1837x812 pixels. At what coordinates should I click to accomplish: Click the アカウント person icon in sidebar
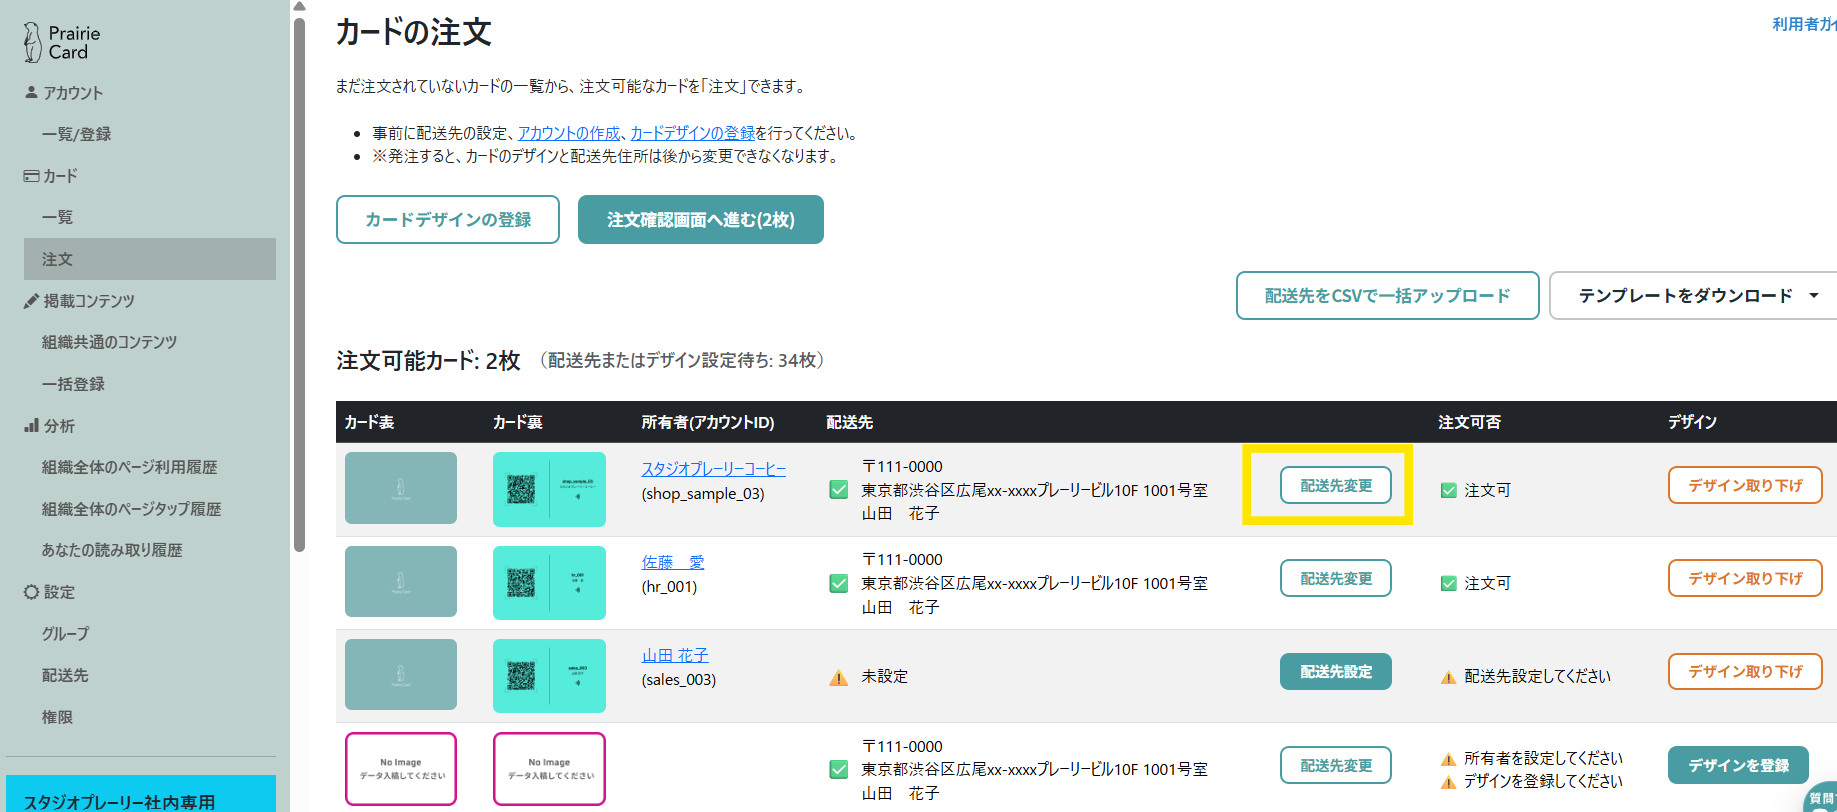[31, 92]
